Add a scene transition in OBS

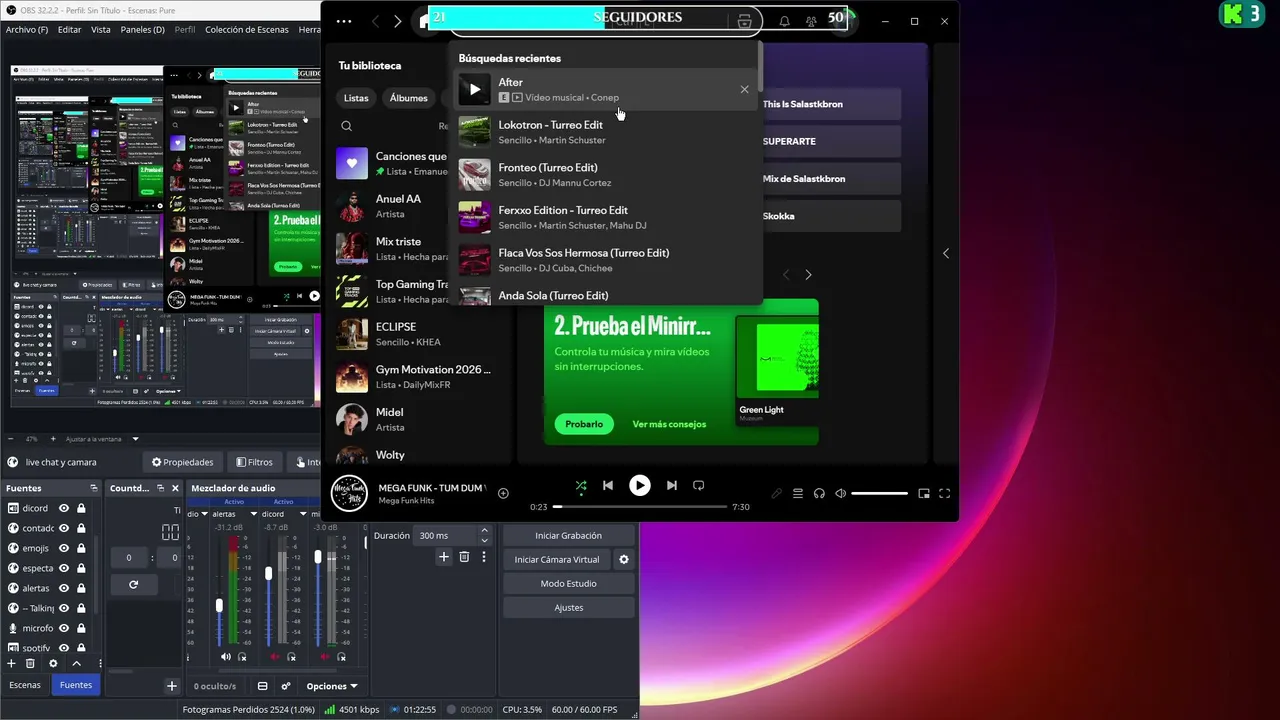click(x=444, y=557)
